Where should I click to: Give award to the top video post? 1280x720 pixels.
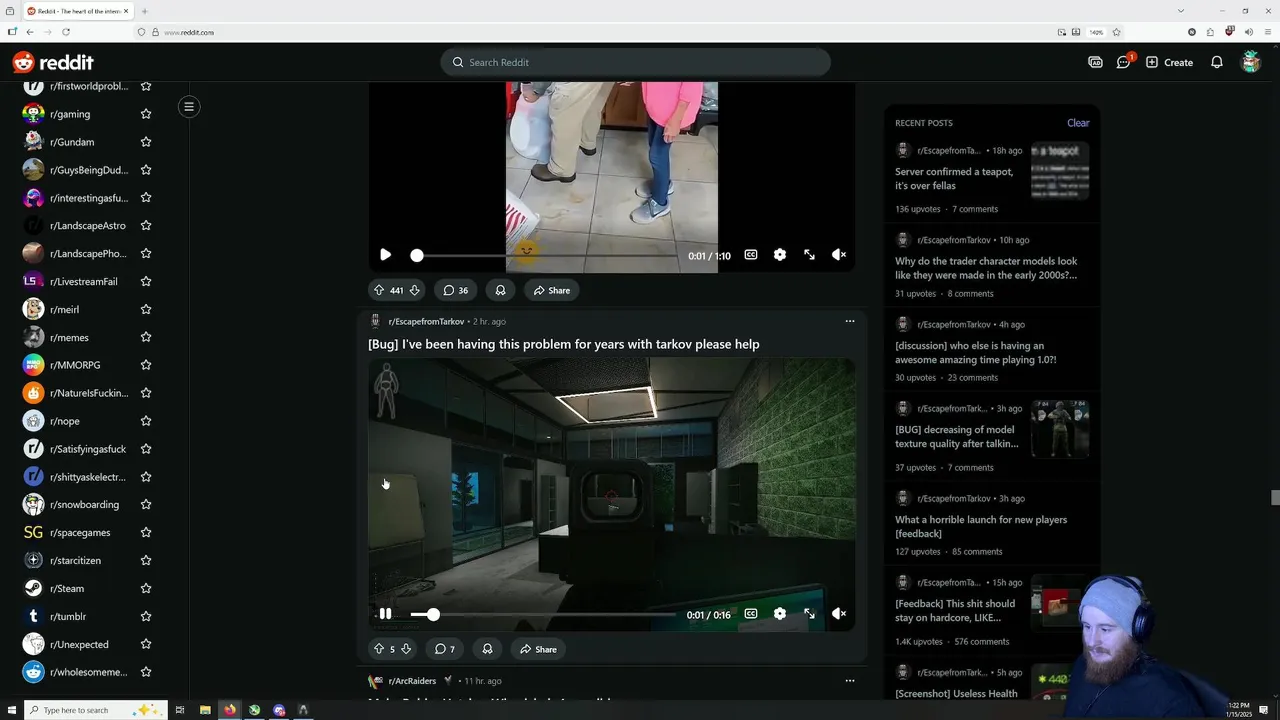500,290
